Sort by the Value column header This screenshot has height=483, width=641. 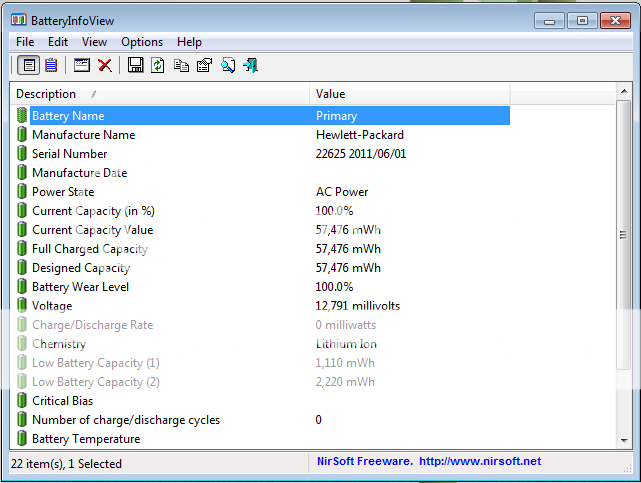[410, 94]
